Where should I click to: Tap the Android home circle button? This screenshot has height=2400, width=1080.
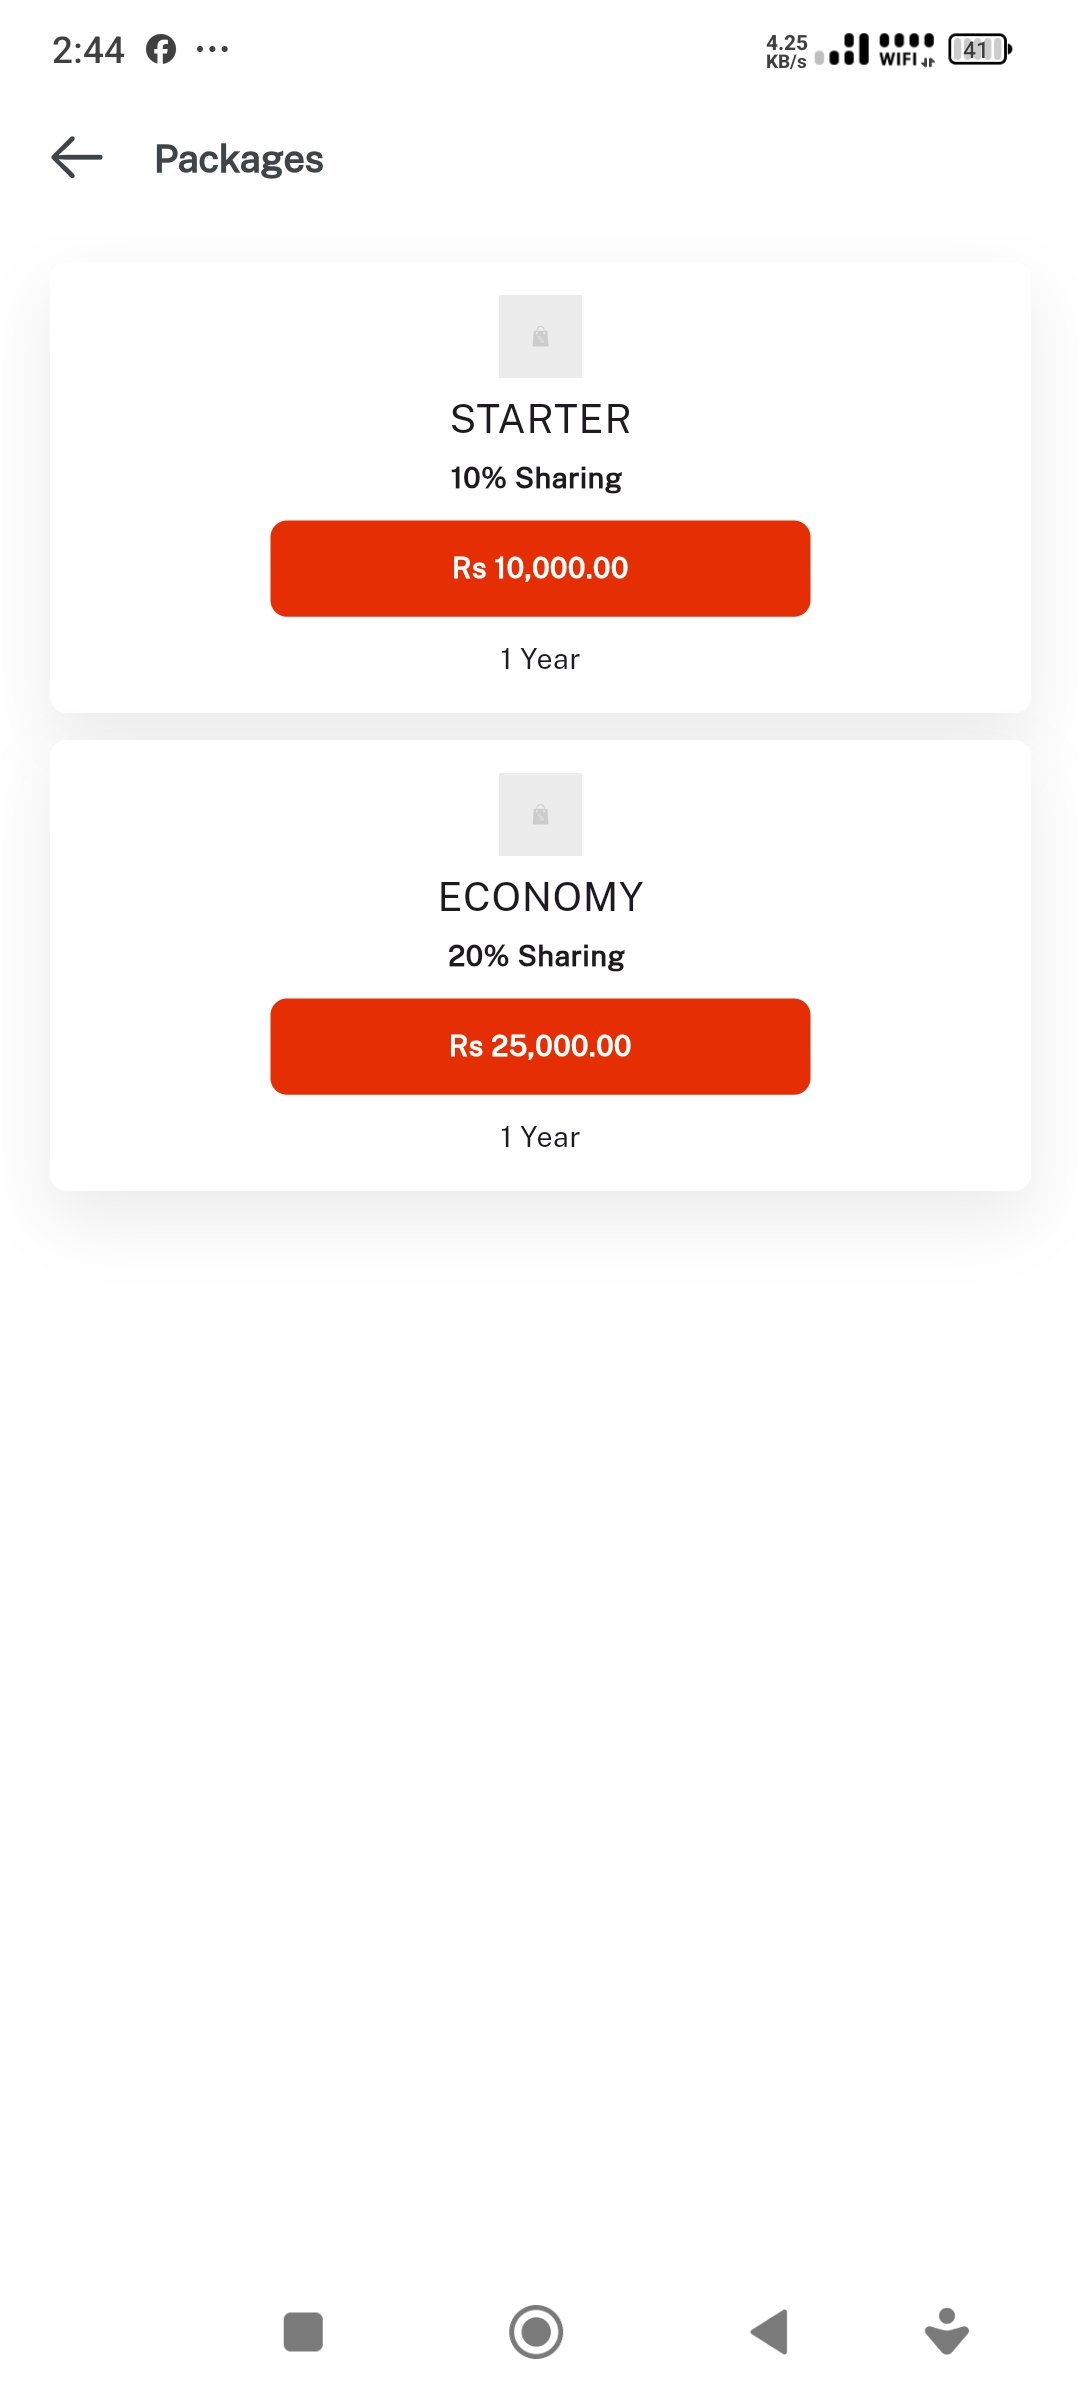536,2332
